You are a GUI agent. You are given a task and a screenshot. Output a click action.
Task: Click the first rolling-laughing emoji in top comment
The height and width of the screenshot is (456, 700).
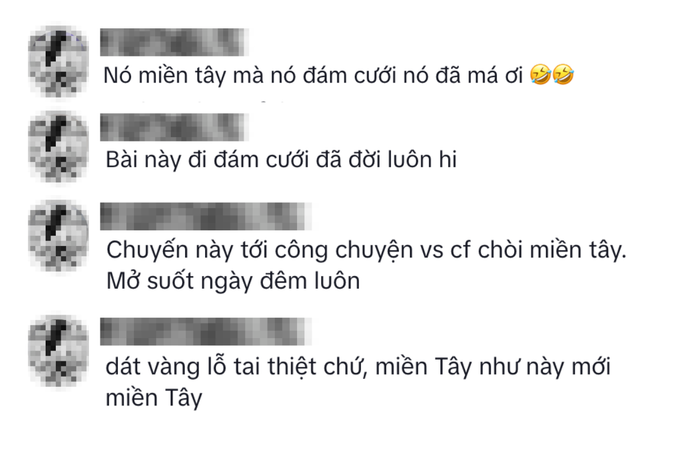pos(540,75)
